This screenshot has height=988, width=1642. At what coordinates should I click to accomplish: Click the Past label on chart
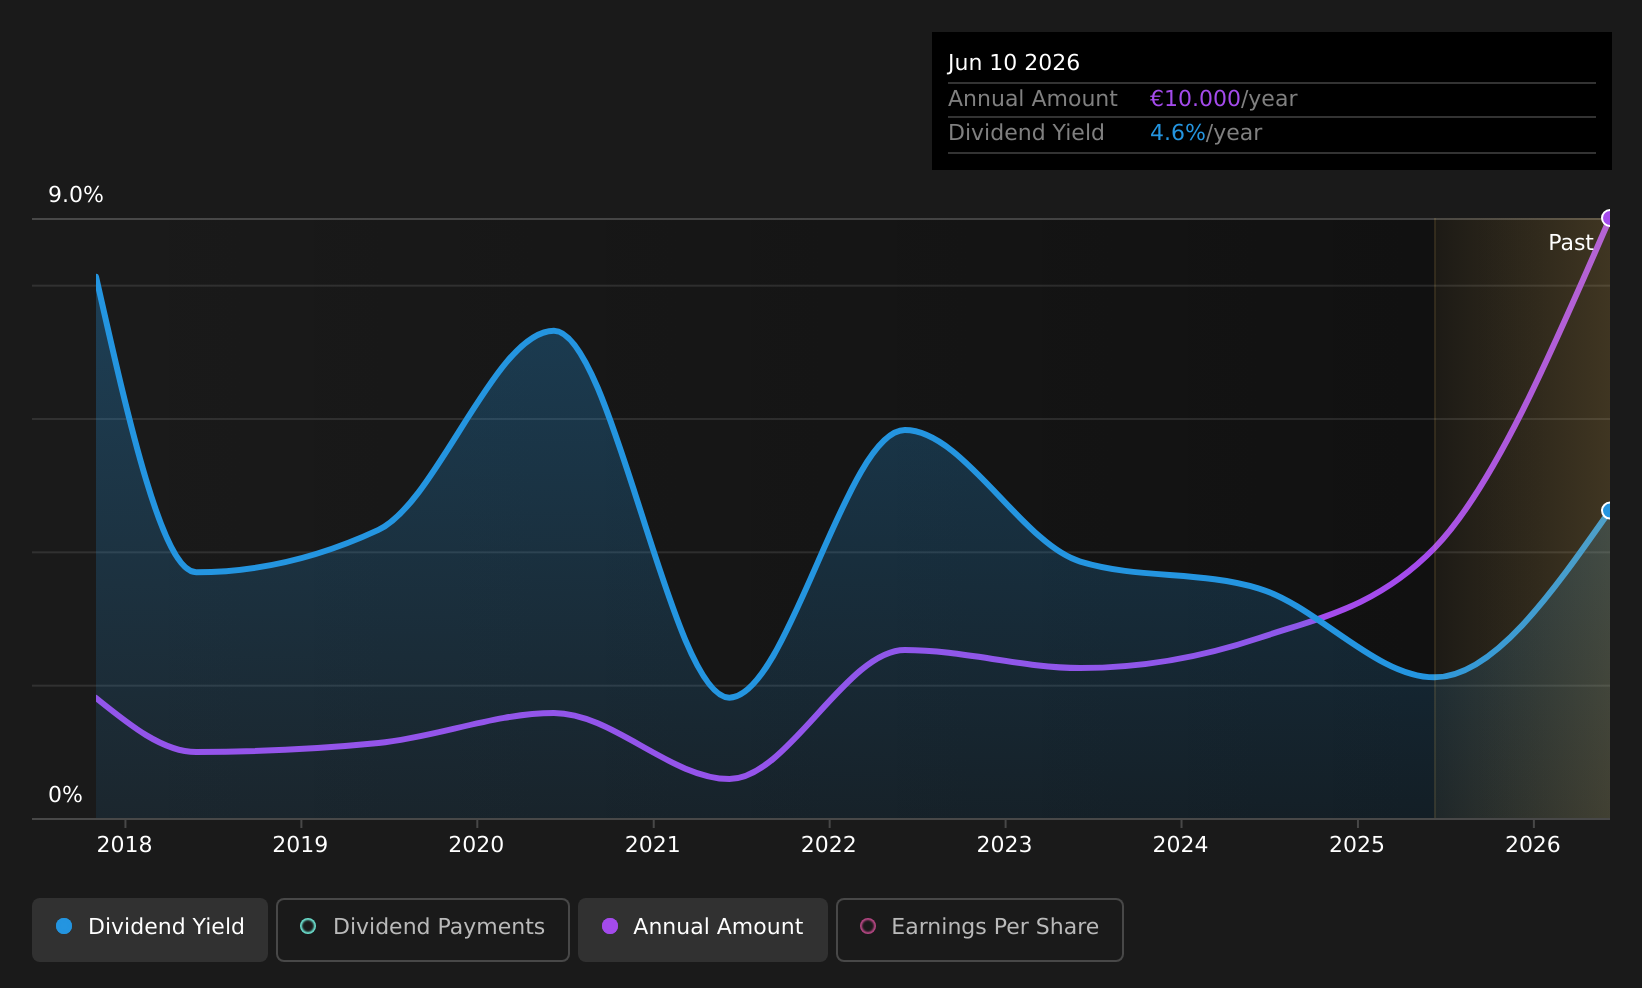(1571, 243)
